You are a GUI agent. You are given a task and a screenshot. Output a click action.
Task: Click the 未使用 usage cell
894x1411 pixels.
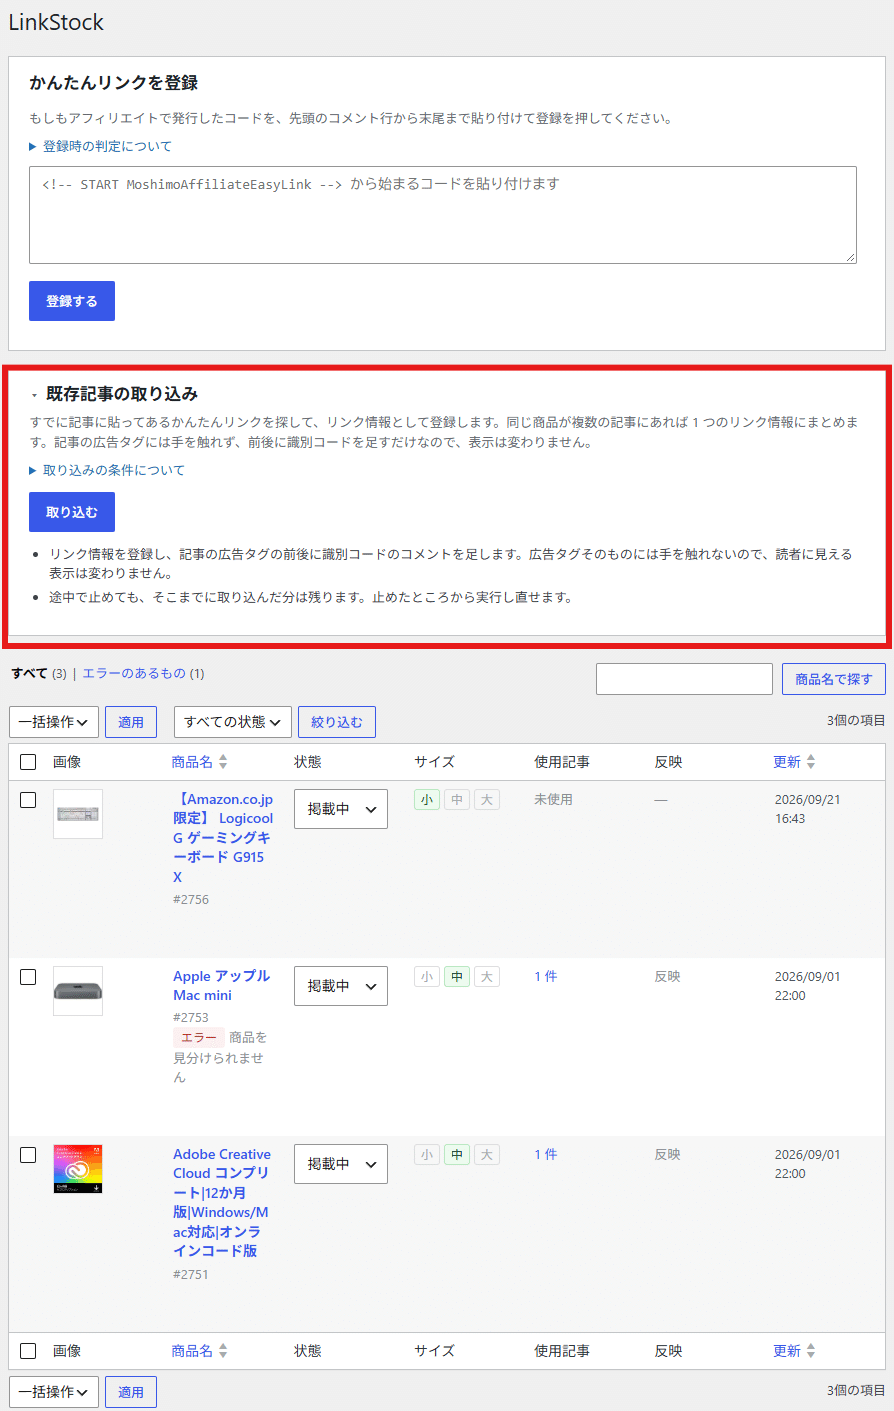click(553, 800)
